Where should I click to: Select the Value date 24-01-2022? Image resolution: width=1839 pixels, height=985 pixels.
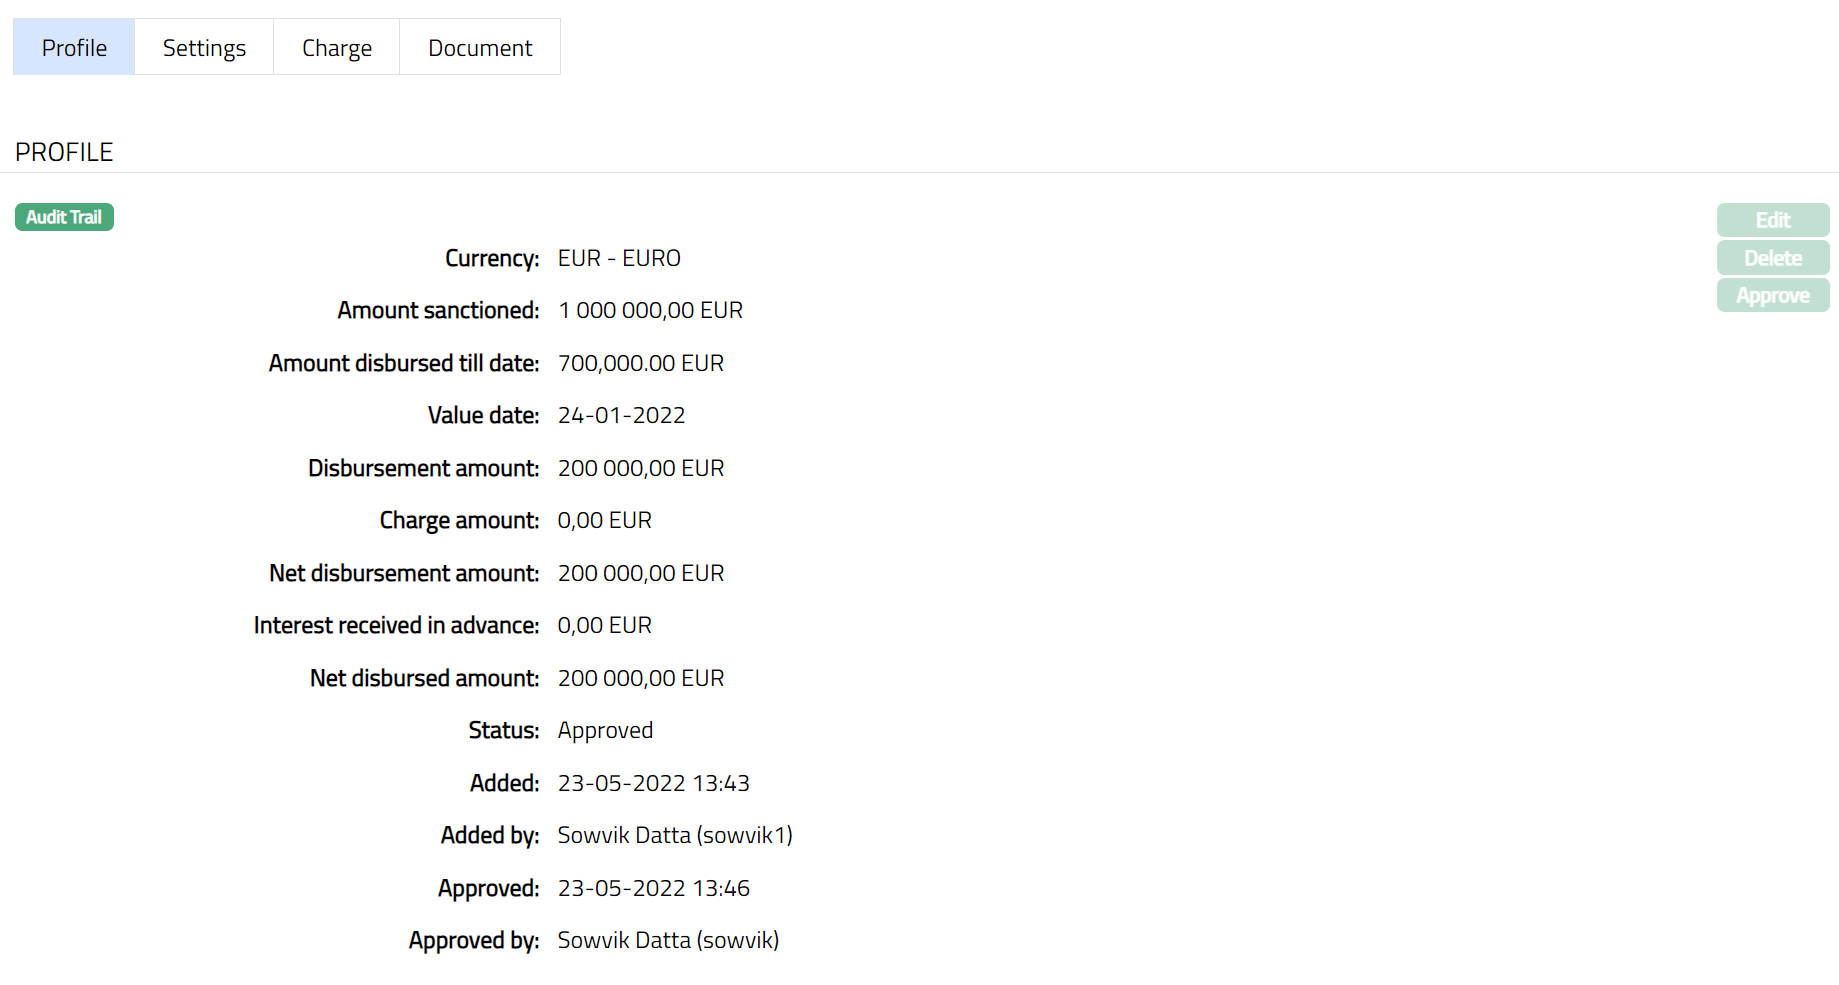click(x=621, y=416)
